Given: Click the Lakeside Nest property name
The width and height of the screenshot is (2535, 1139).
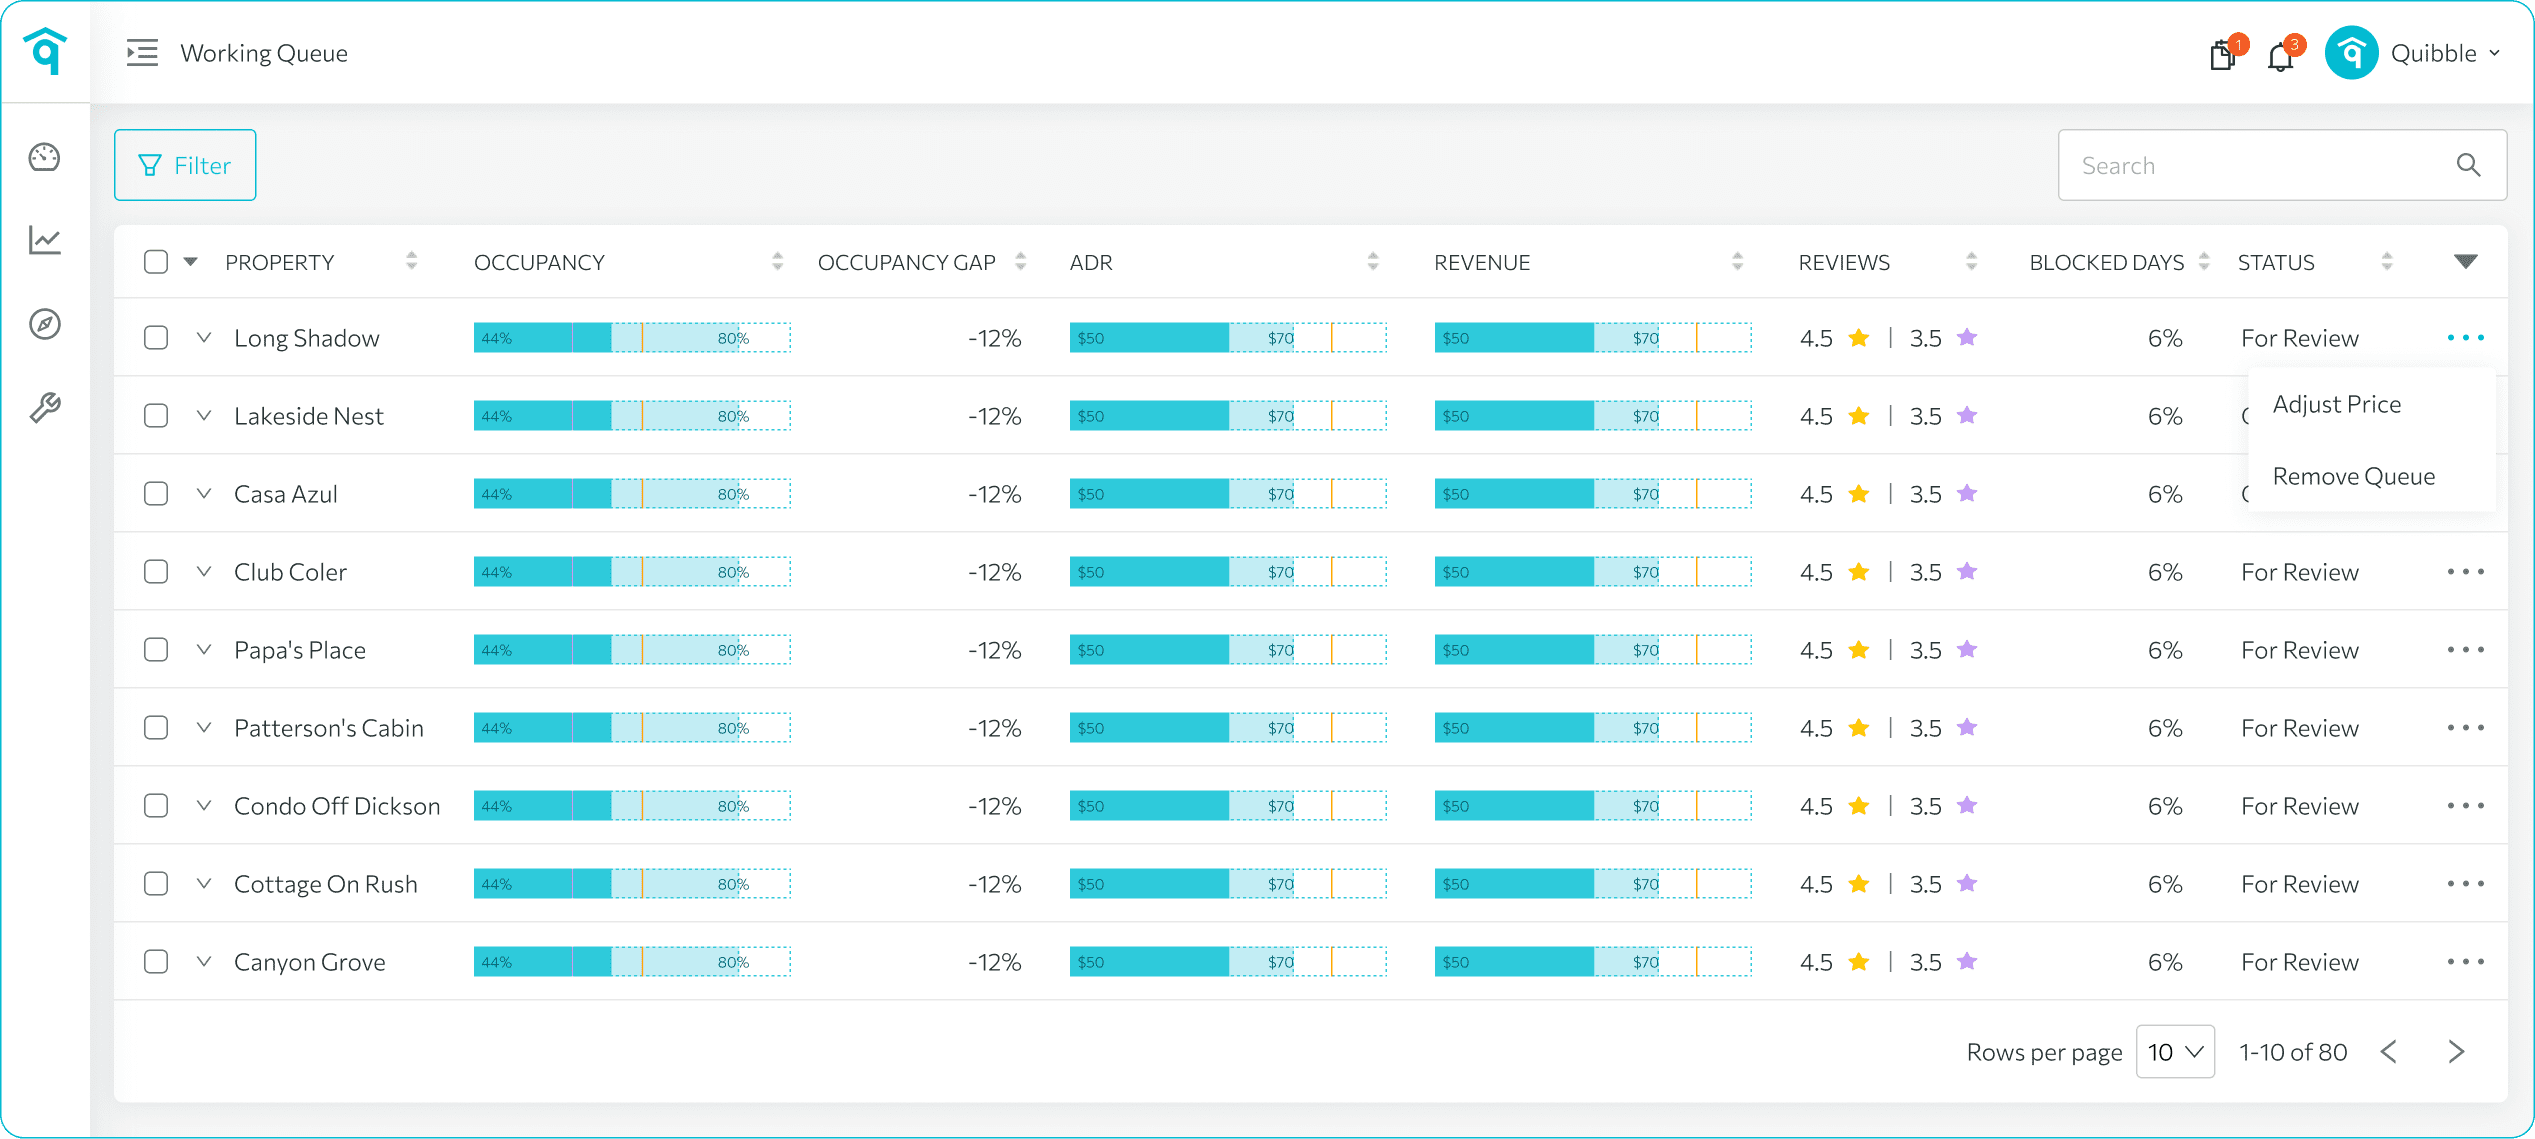Looking at the screenshot, I should [308, 417].
